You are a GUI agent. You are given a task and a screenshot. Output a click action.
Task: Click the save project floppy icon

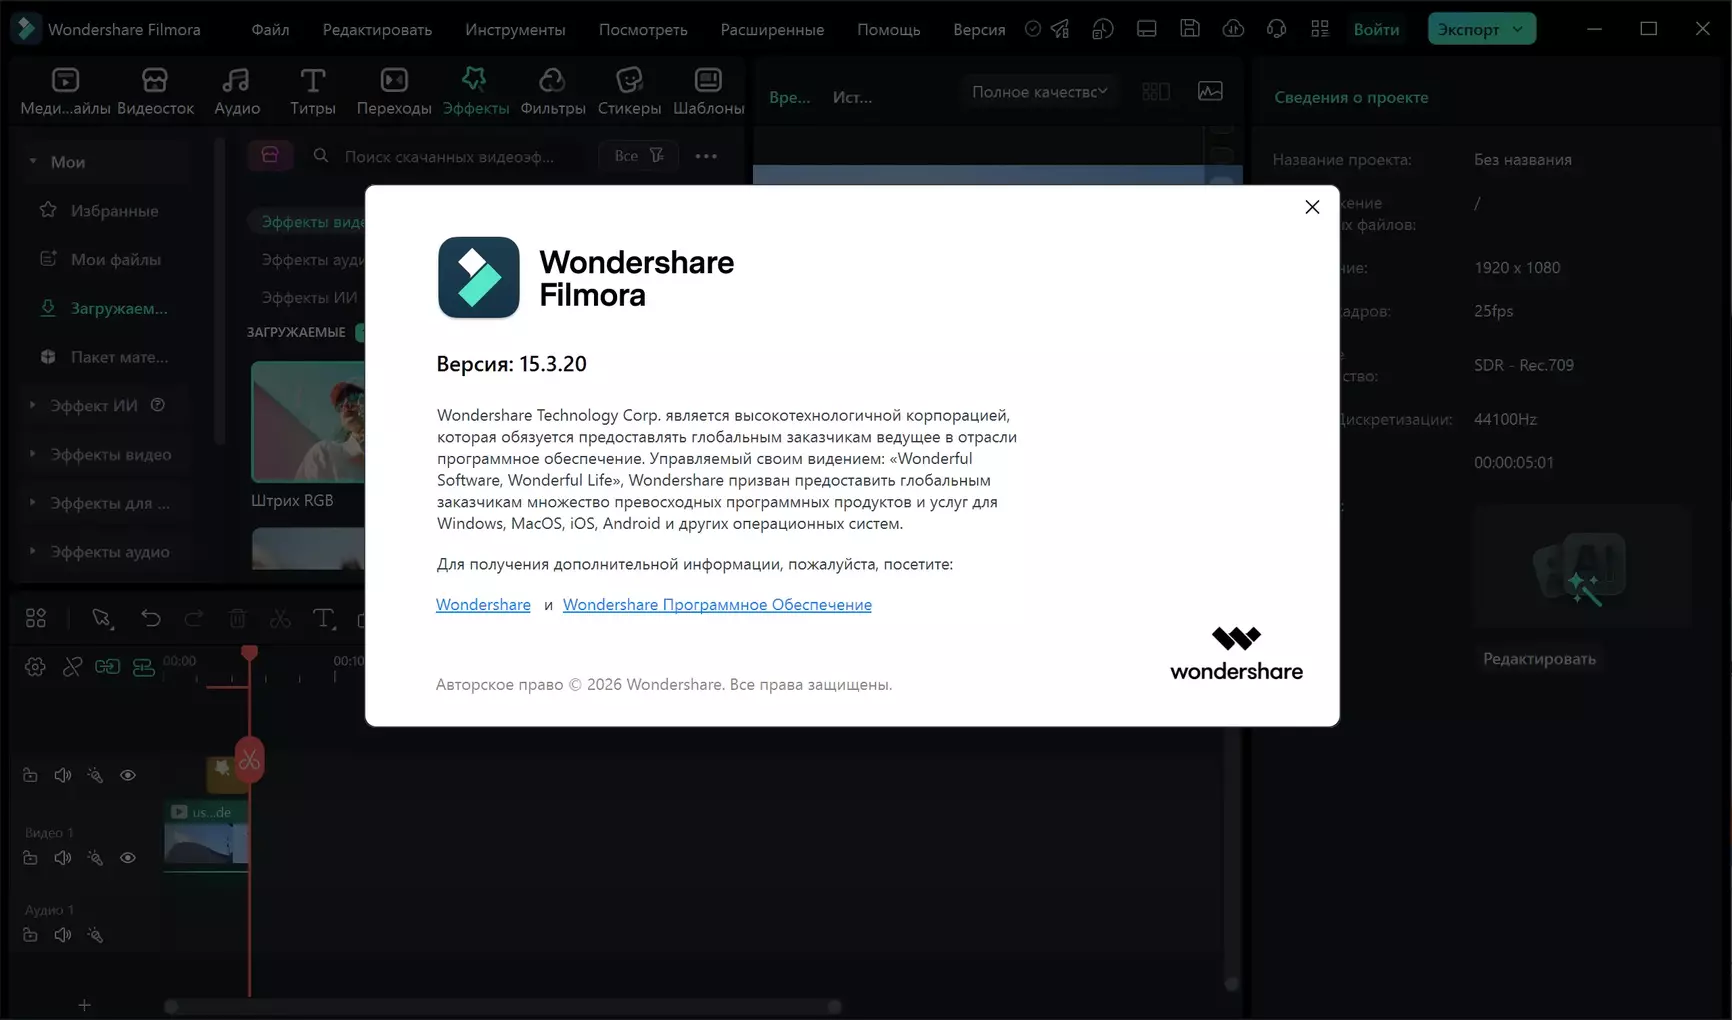pyautogui.click(x=1190, y=29)
